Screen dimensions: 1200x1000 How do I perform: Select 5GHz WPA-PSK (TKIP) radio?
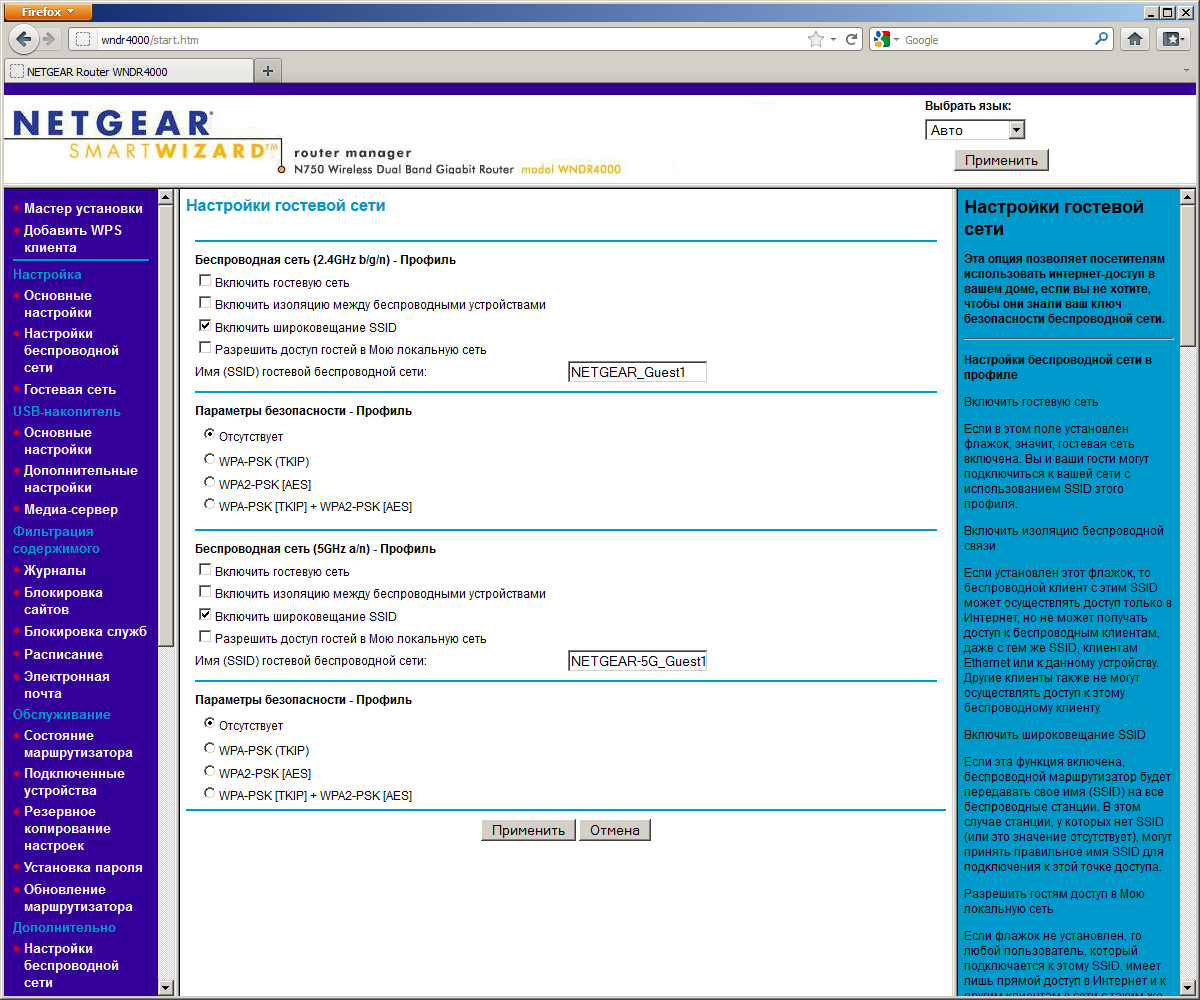click(209, 748)
